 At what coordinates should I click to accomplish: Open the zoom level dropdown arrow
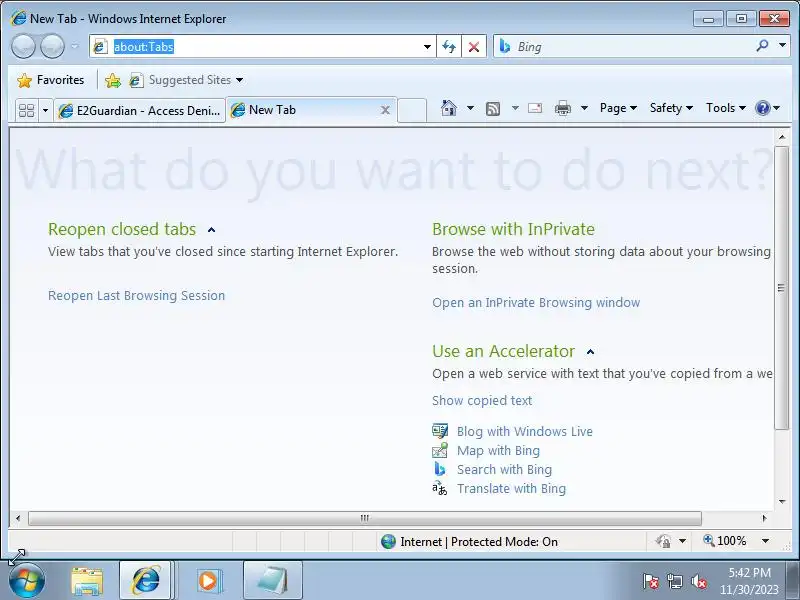coord(765,541)
